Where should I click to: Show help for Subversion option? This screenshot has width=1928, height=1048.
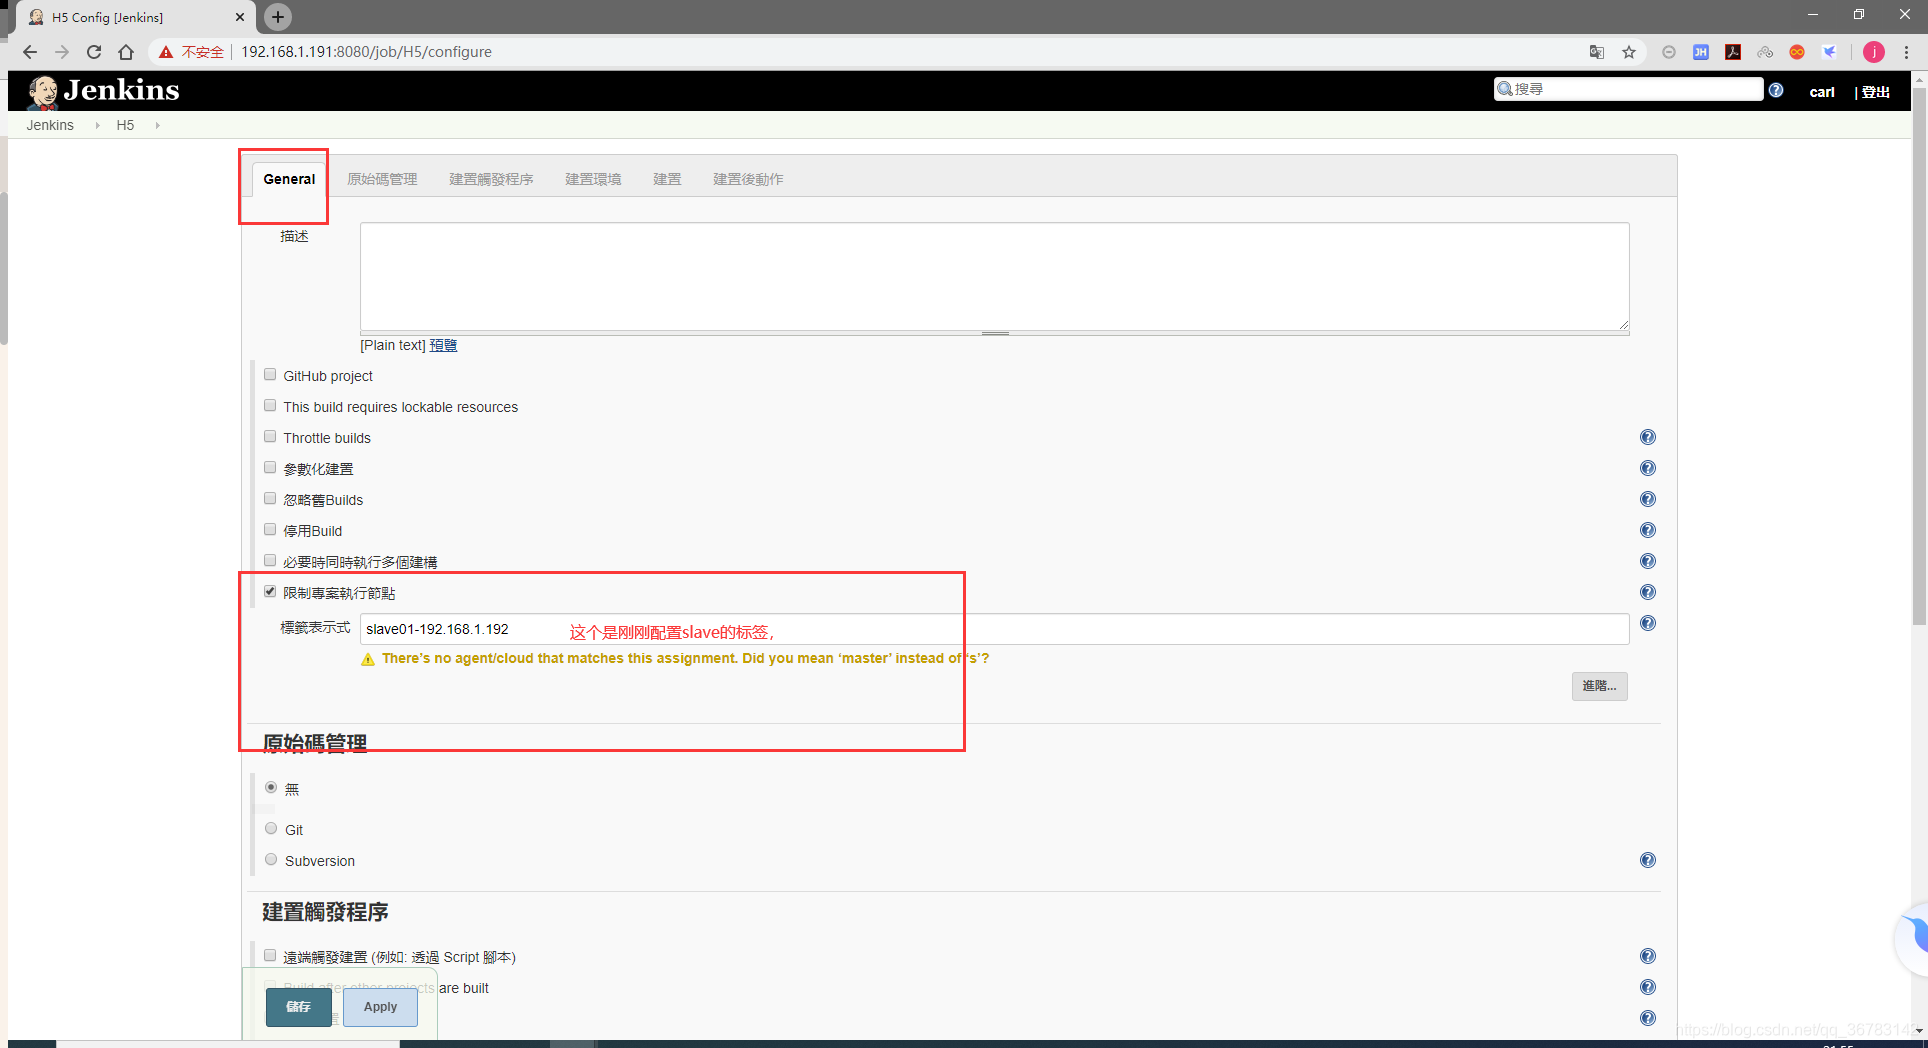[1648, 860]
